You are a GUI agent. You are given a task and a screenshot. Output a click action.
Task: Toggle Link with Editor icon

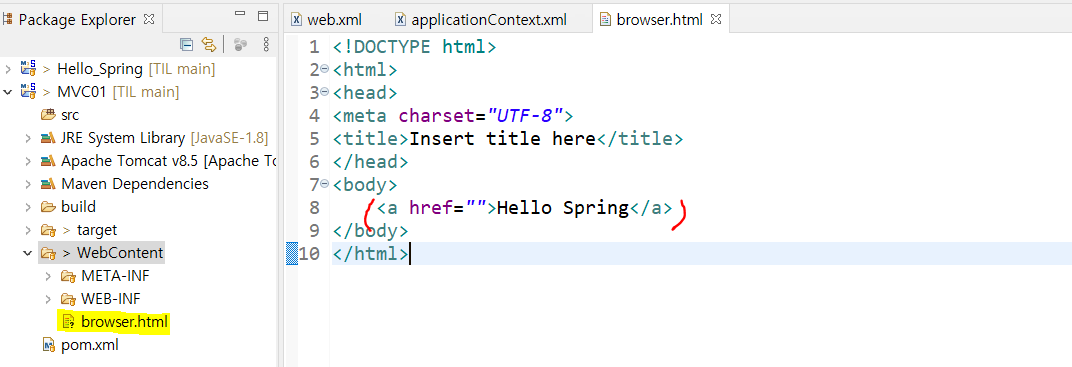[209, 45]
